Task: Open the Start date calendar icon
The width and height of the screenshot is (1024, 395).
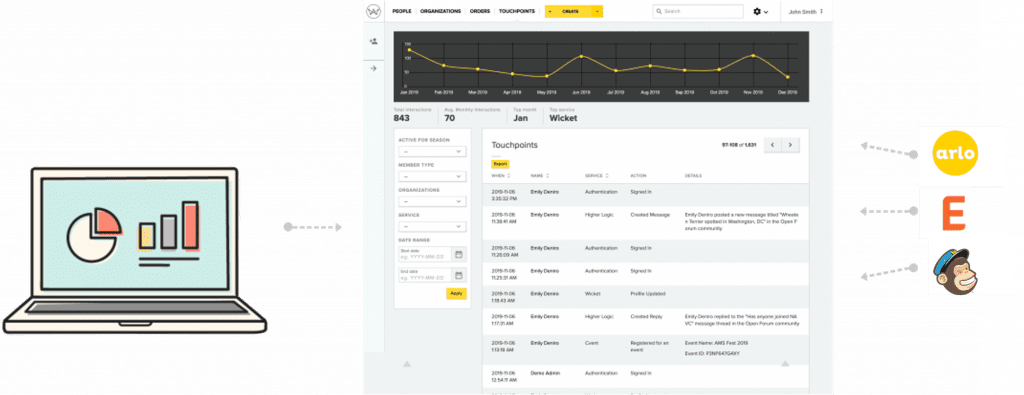Action: (x=458, y=254)
